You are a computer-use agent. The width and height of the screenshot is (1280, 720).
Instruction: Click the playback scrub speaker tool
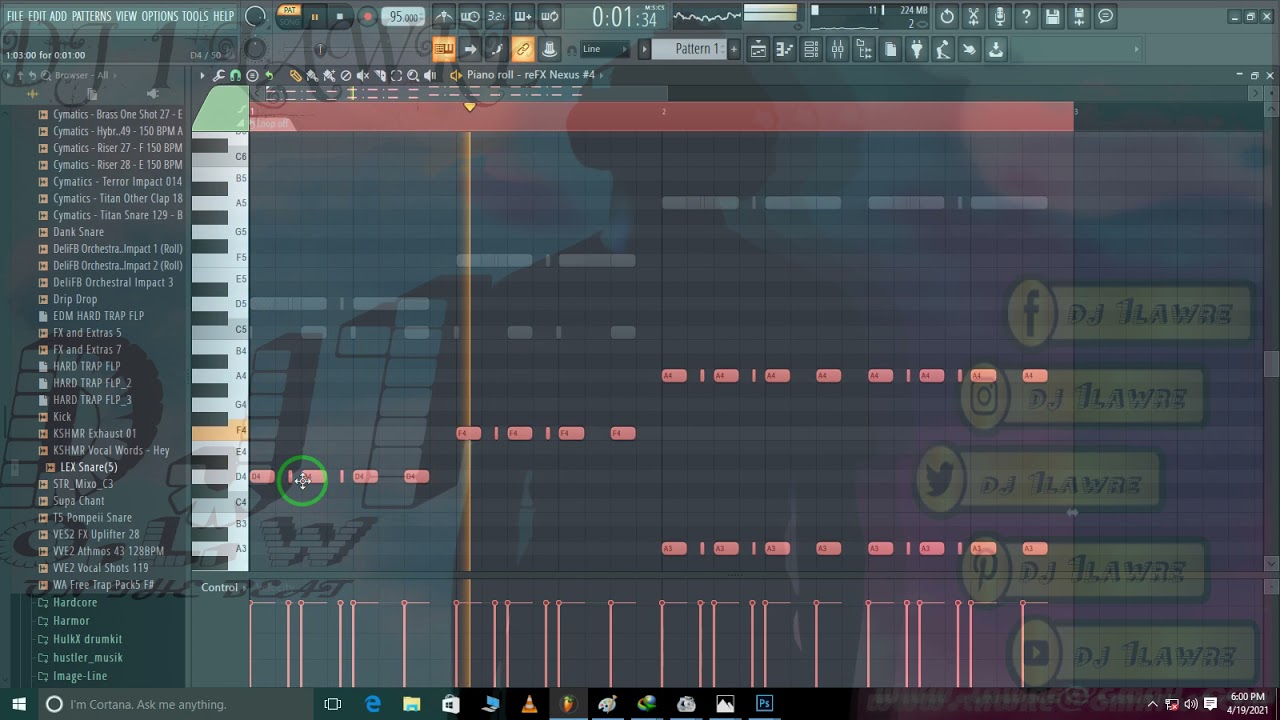[430, 75]
